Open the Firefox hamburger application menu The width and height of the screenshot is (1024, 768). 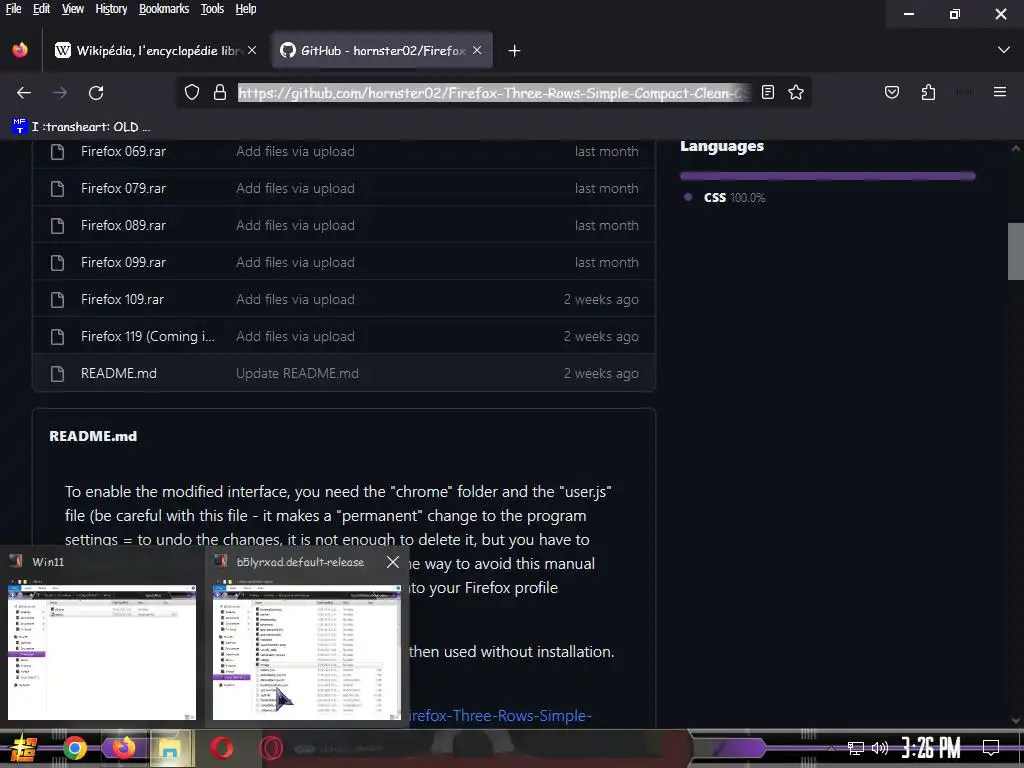(x=999, y=92)
